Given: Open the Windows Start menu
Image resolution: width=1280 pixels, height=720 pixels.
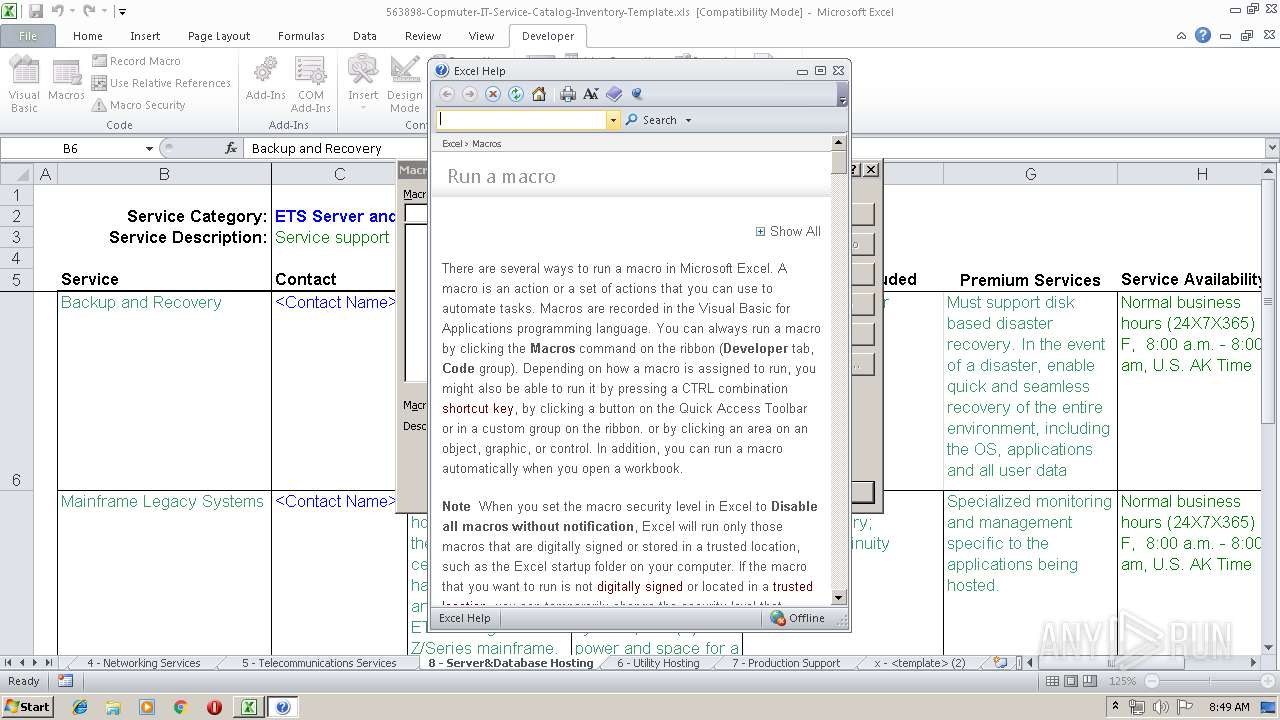Looking at the screenshot, I should pyautogui.click(x=27, y=707).
